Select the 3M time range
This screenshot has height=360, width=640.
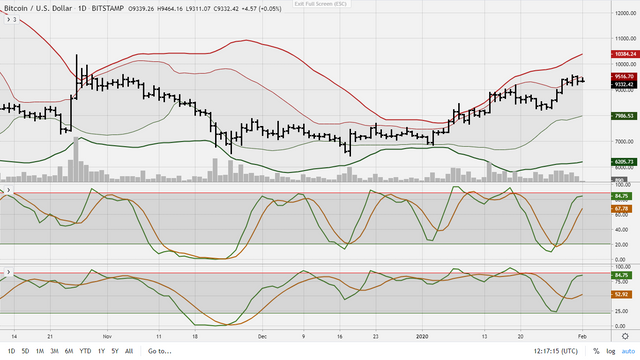[x=54, y=351]
